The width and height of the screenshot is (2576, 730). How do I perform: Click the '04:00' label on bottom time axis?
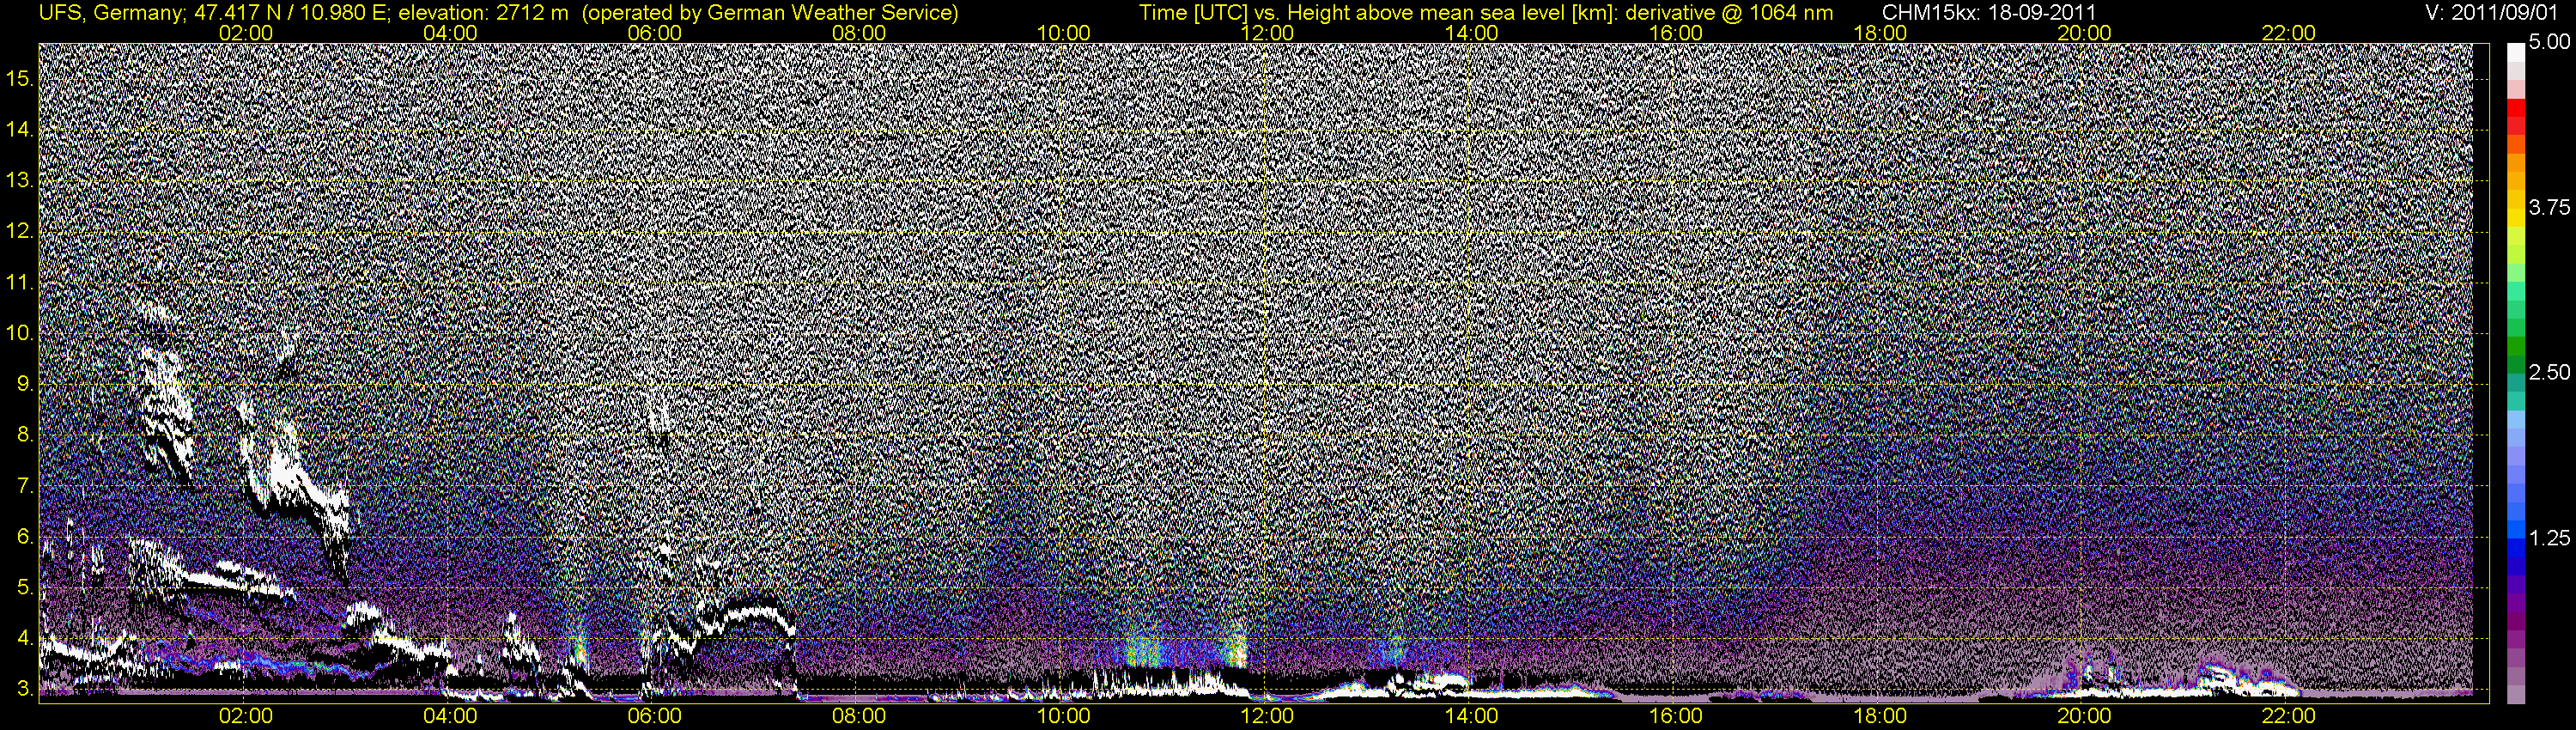[450, 716]
